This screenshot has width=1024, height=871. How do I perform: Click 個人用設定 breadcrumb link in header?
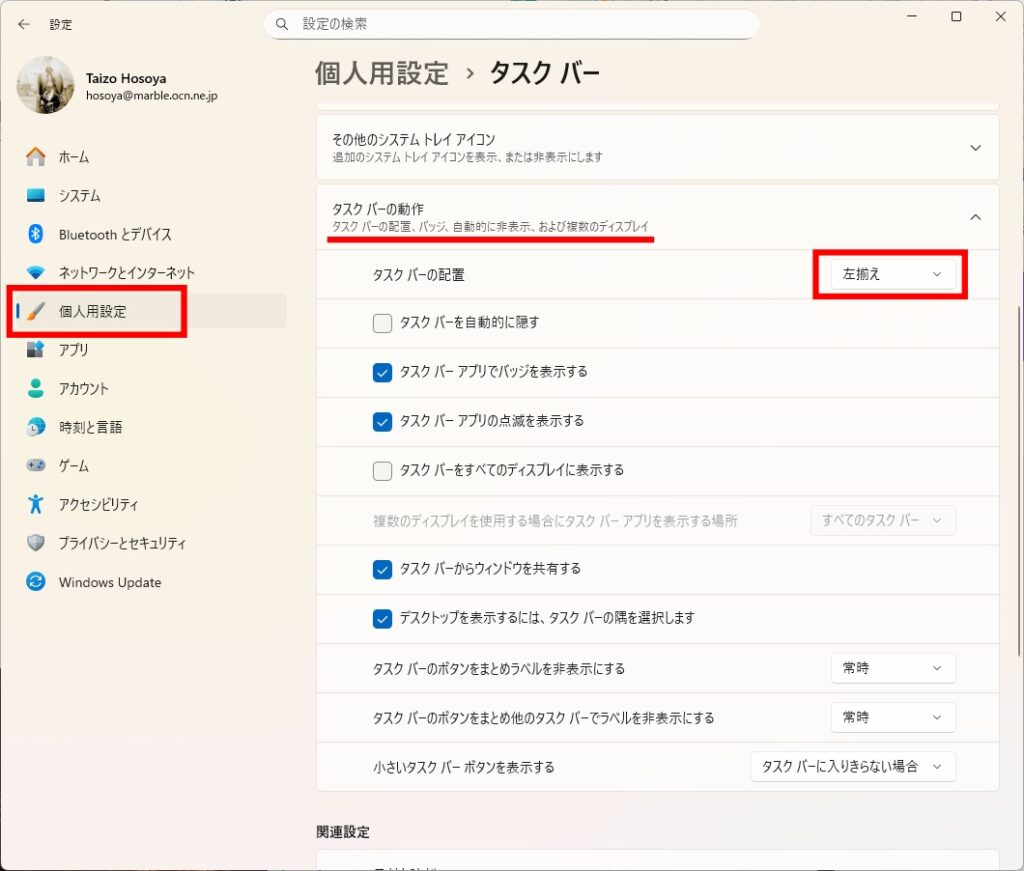381,73
